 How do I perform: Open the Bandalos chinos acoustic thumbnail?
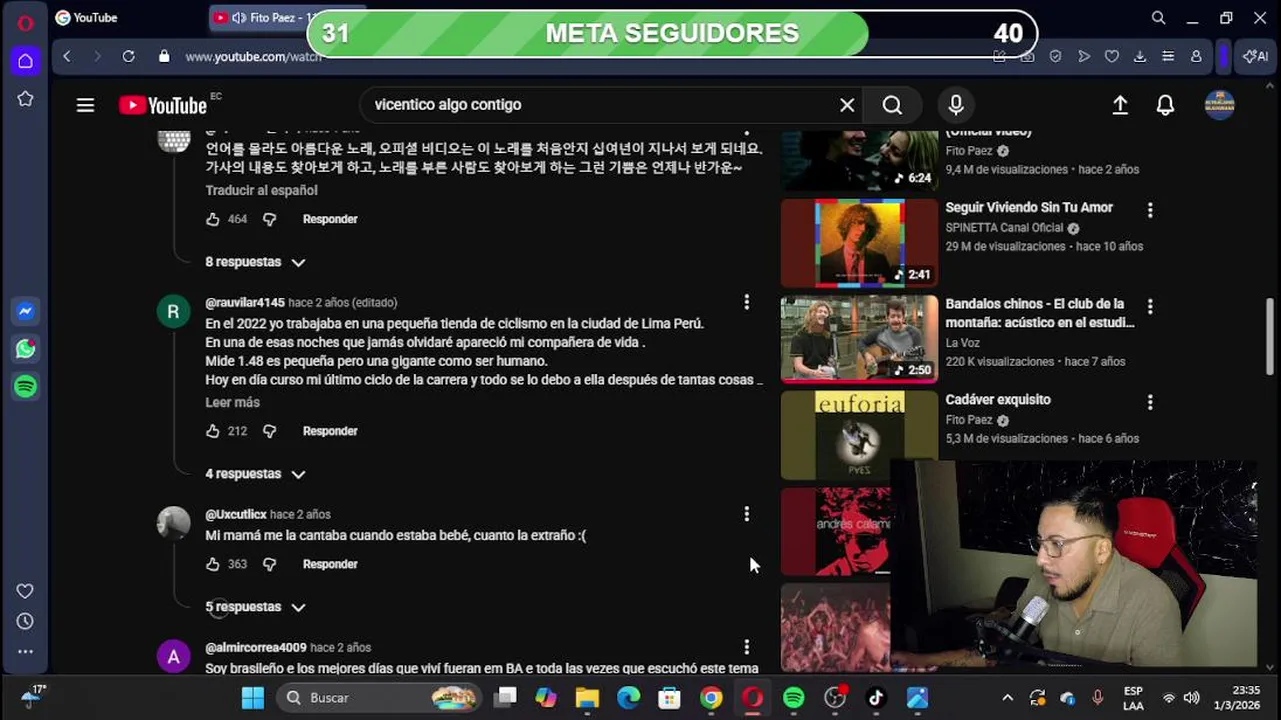(859, 339)
